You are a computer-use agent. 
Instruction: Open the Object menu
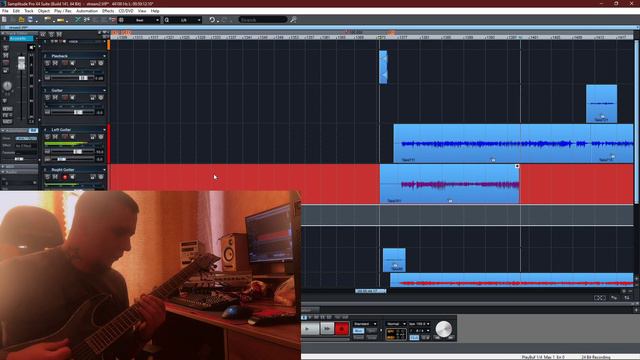[44, 11]
